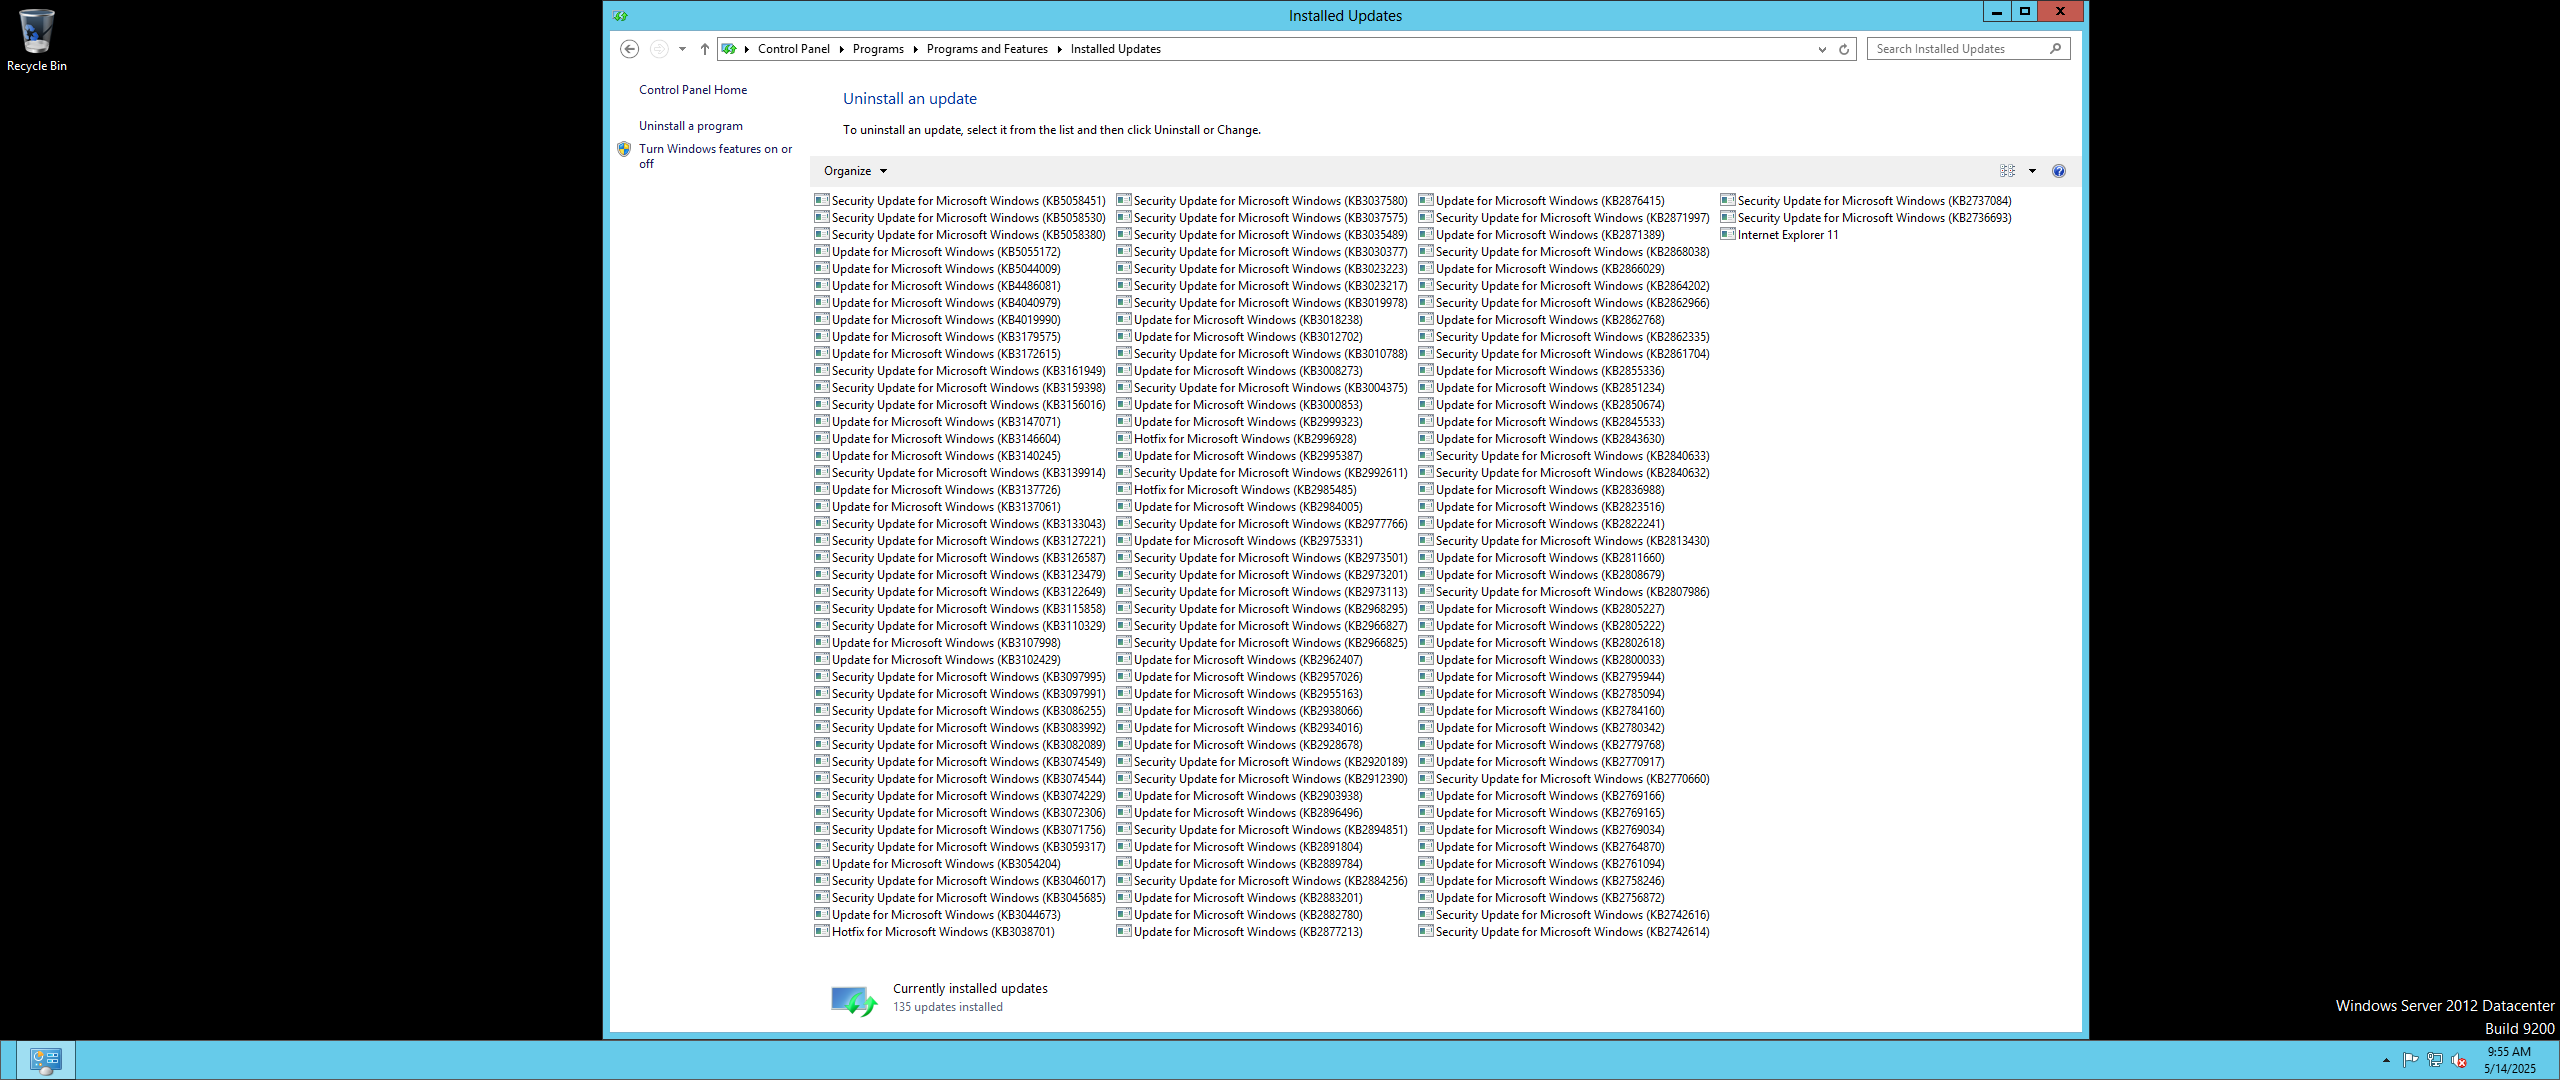Open Turn Windows features on or off
The height and width of the screenshot is (1080, 2560).
click(715, 156)
